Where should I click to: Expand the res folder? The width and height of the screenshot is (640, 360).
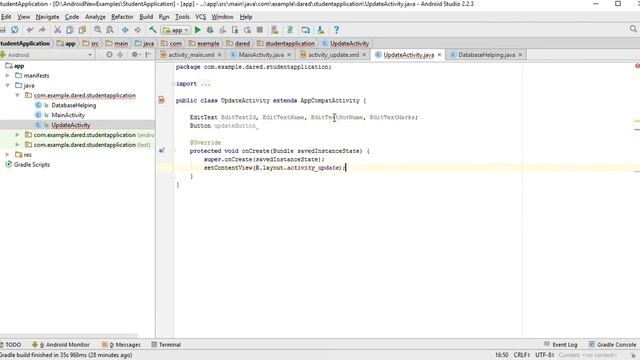coord(7,155)
